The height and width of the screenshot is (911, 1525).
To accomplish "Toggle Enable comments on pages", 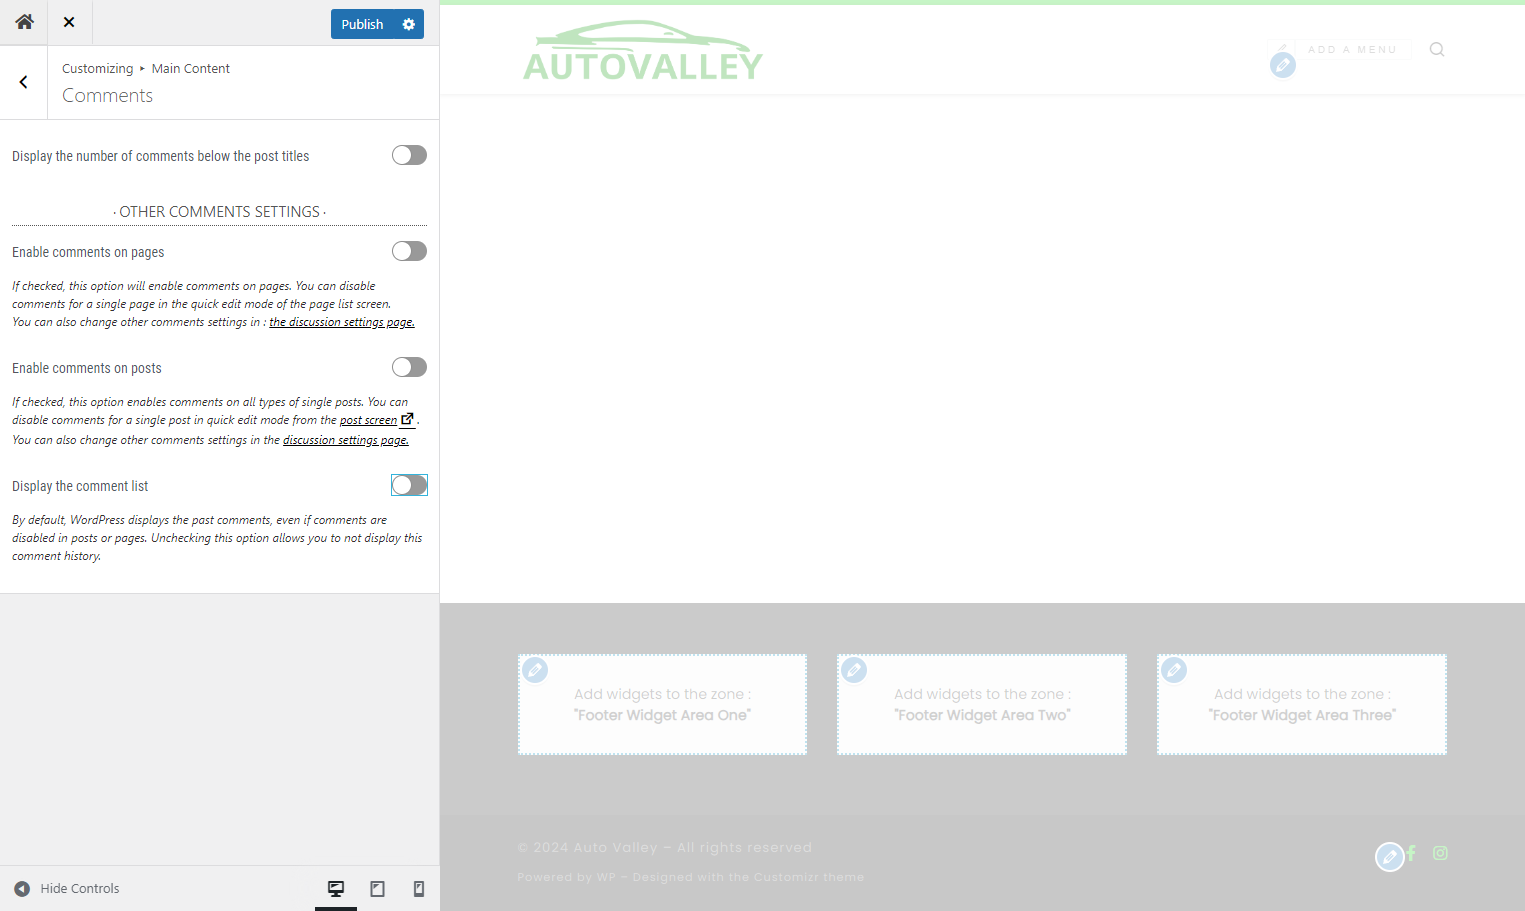I will [x=409, y=251].
